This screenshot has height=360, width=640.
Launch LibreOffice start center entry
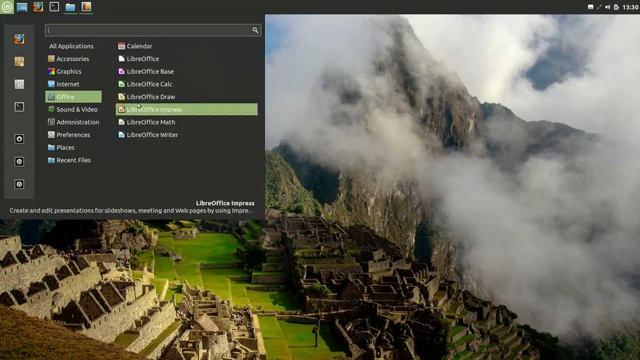click(138, 59)
